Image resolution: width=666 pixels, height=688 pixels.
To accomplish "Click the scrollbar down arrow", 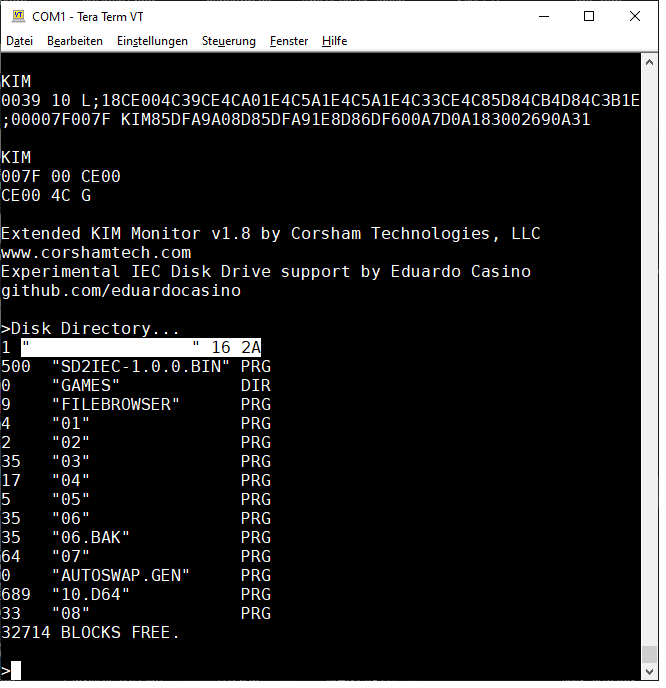I will coord(650,672).
